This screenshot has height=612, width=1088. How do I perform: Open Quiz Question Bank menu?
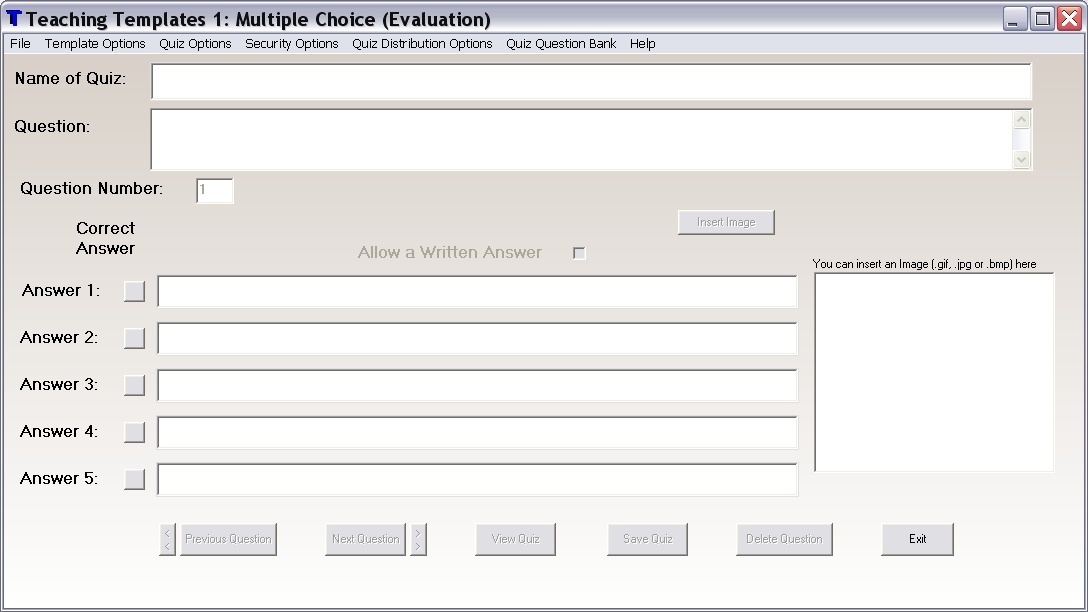coord(561,44)
